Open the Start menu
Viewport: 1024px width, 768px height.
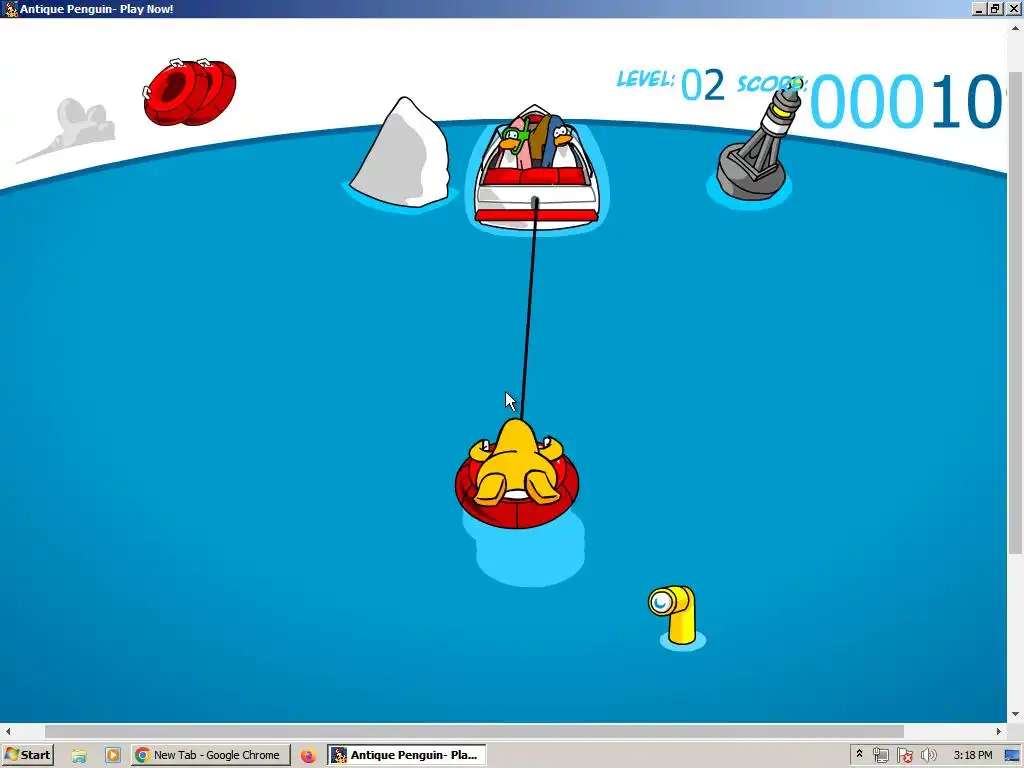27,755
